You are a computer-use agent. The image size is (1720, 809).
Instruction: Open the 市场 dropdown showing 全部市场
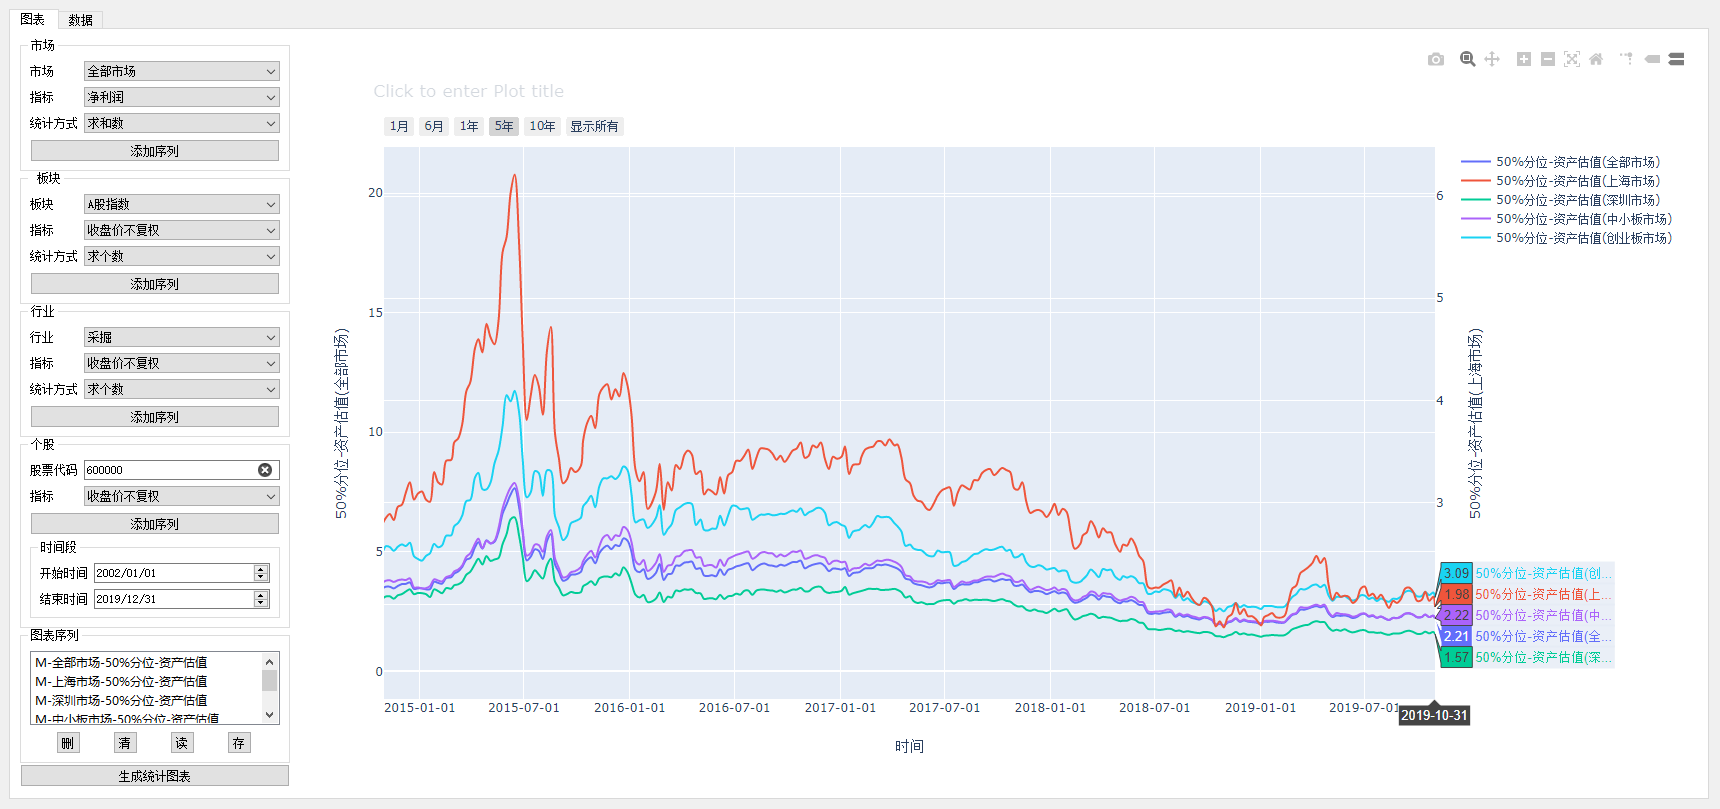[181, 71]
